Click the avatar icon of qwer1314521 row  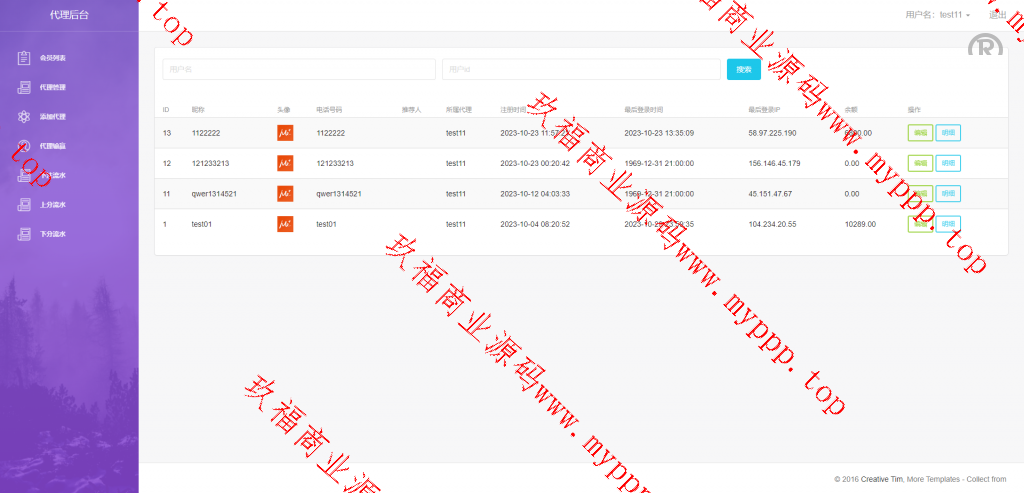pyautogui.click(x=285, y=194)
